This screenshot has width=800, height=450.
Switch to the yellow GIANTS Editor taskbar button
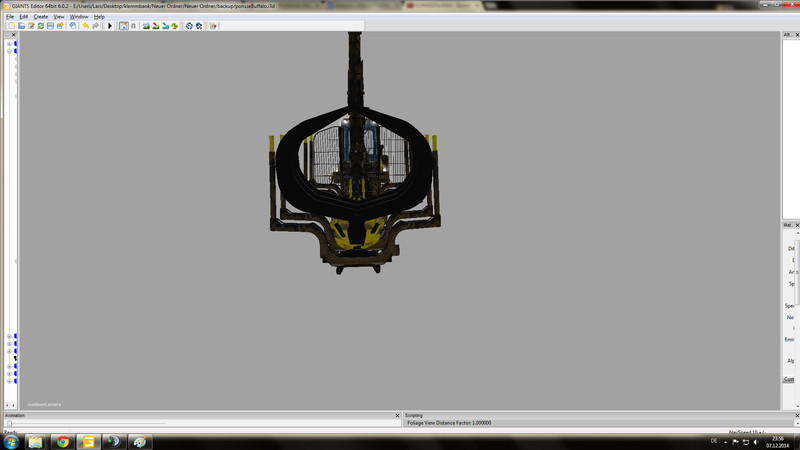coord(89,442)
